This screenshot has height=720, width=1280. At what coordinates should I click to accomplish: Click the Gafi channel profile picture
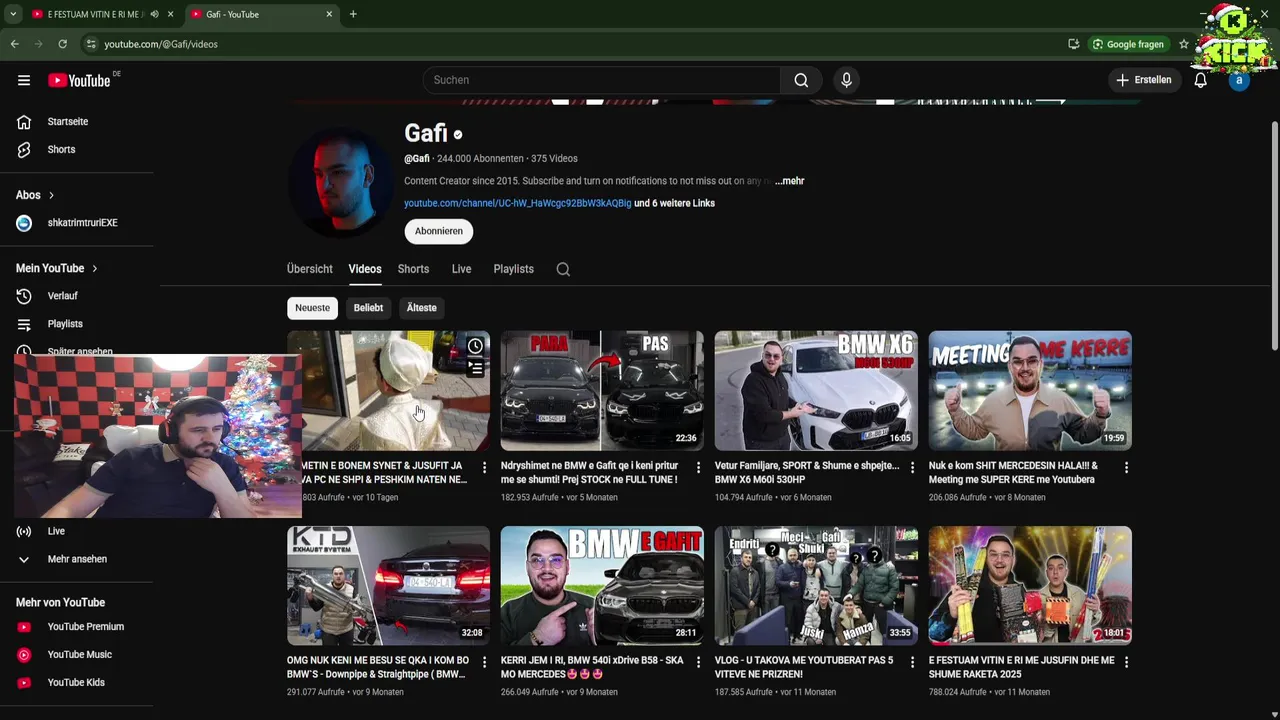[341, 182]
